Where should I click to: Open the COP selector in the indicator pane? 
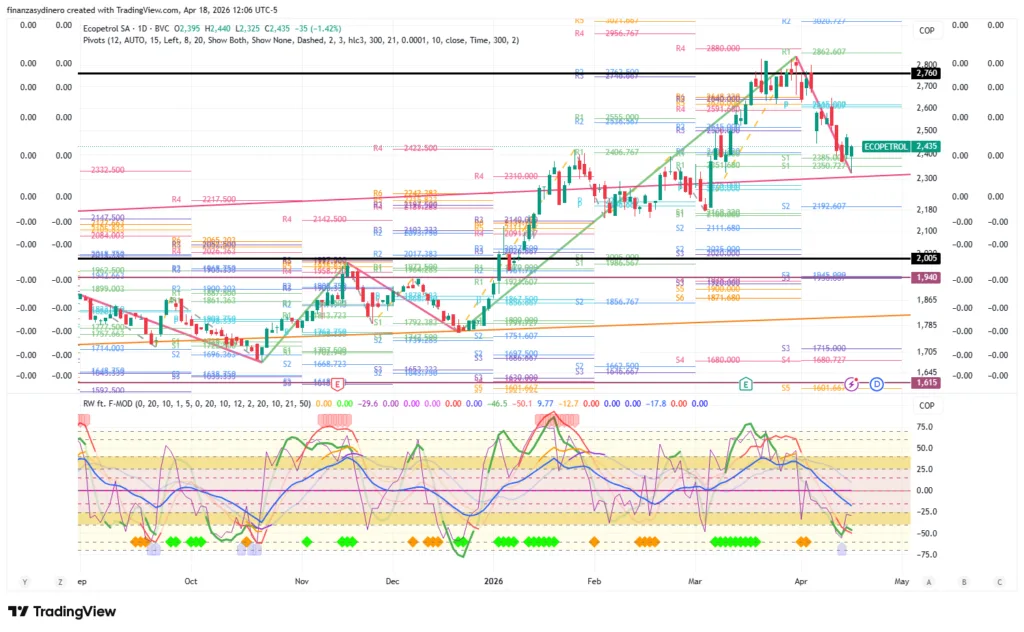tap(926, 406)
